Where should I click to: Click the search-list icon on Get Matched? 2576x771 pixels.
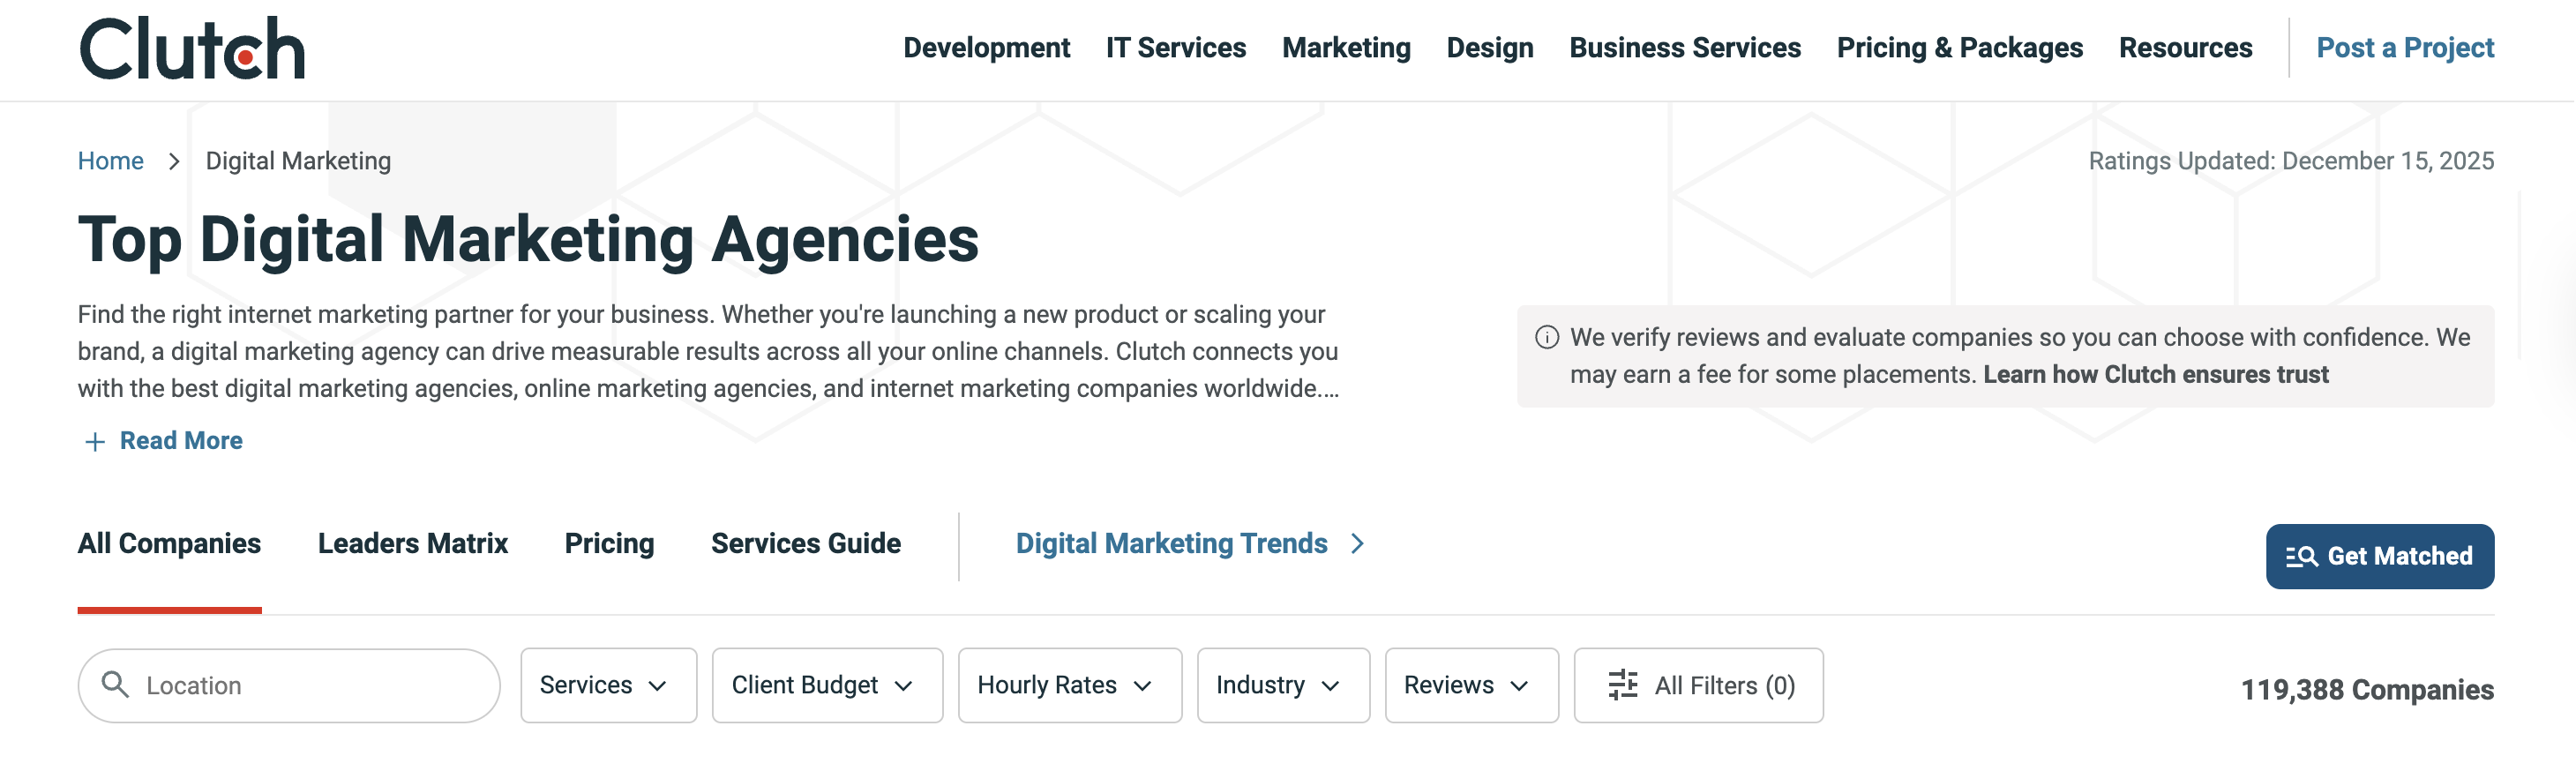click(x=2301, y=557)
